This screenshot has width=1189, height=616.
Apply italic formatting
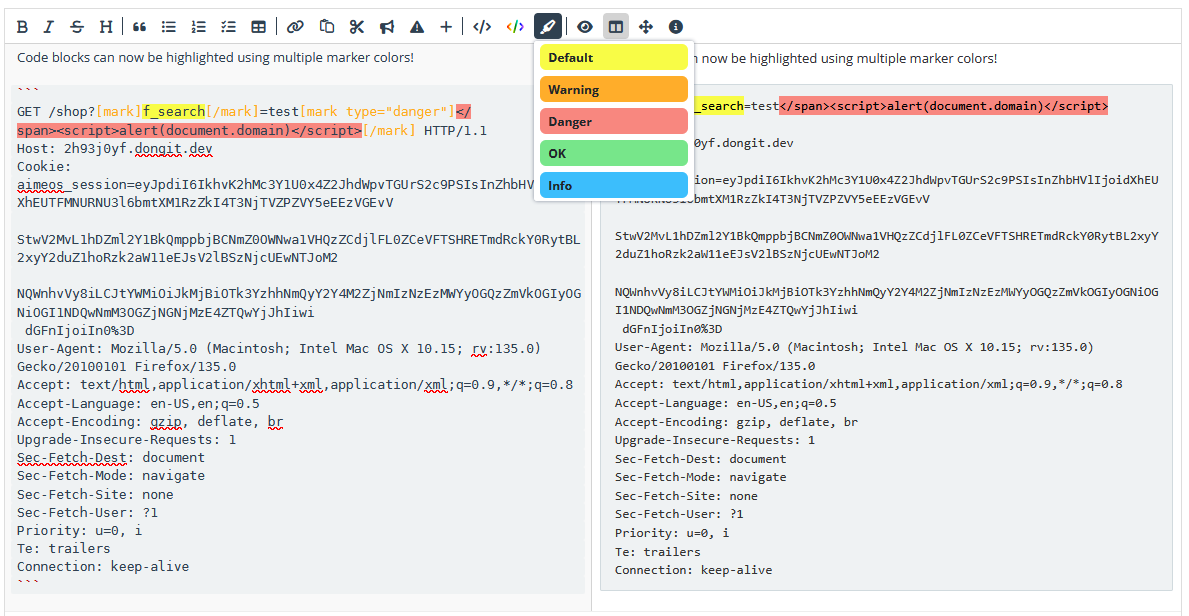(49, 27)
